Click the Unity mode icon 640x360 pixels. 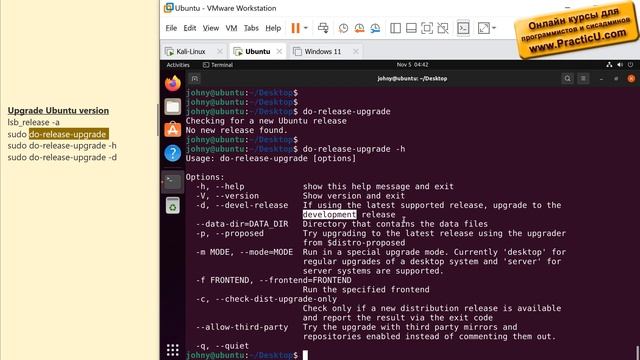point(443,28)
